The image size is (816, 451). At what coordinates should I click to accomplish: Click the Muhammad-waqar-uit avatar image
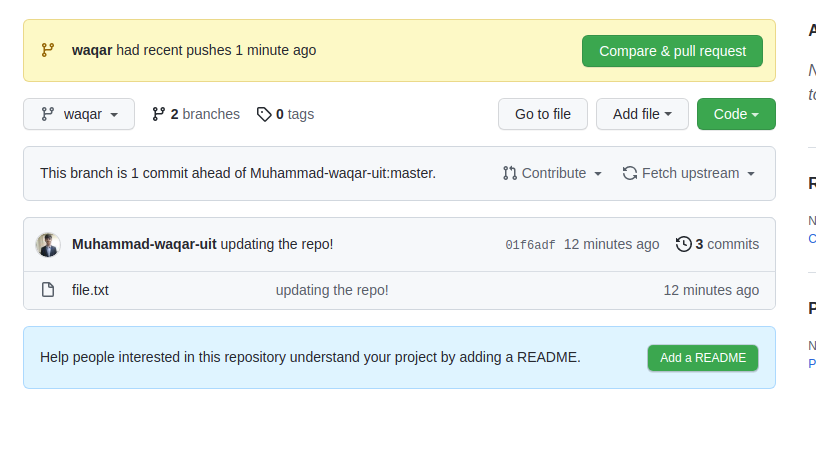48,244
